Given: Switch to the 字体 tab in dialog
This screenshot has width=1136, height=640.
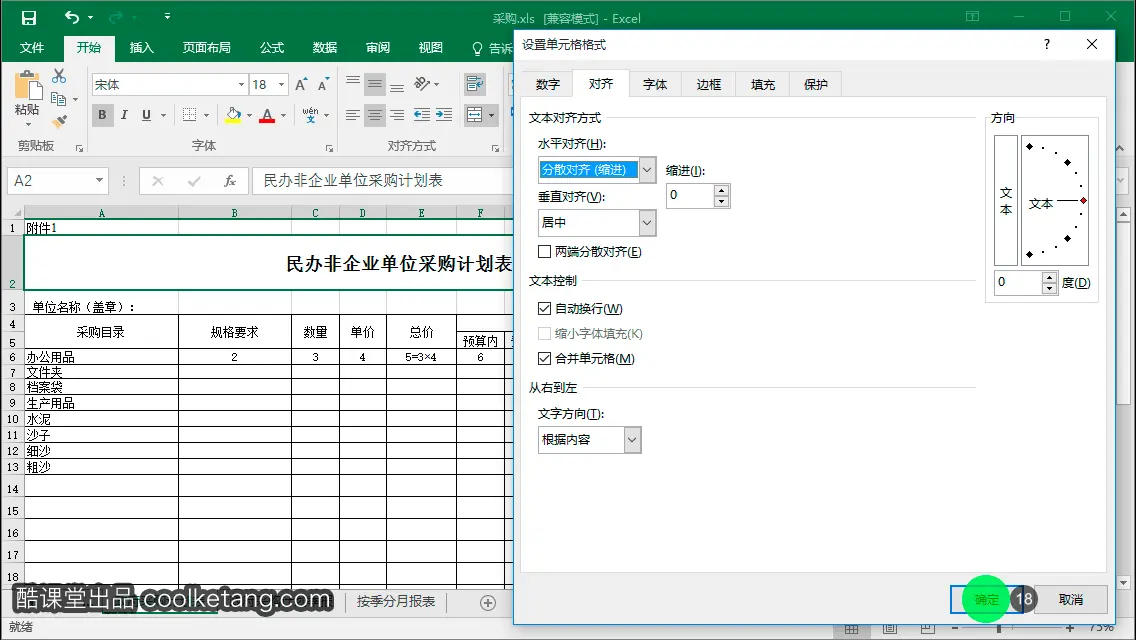Looking at the screenshot, I should (x=655, y=84).
